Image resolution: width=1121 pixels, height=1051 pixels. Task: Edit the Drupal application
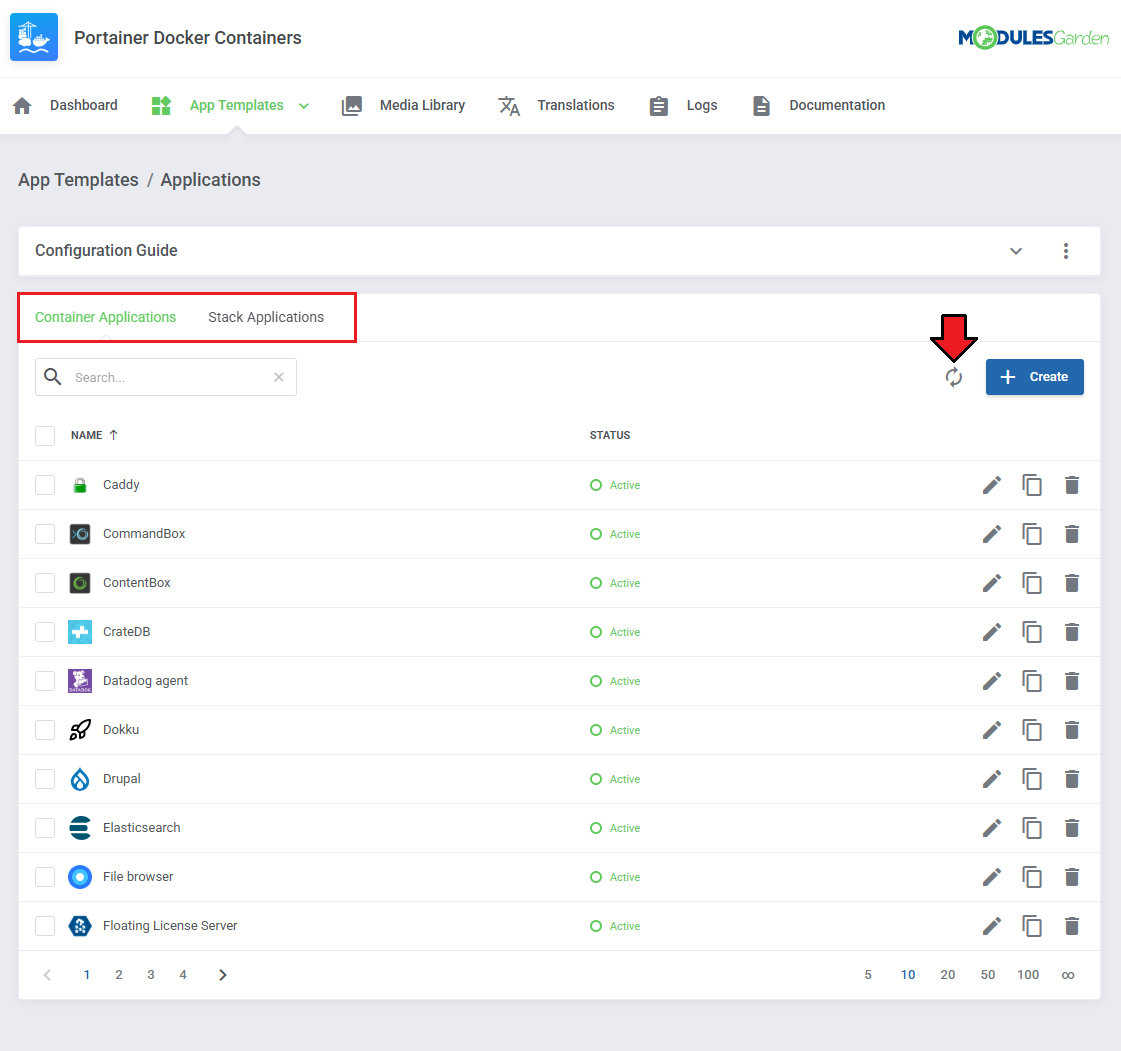(x=992, y=779)
